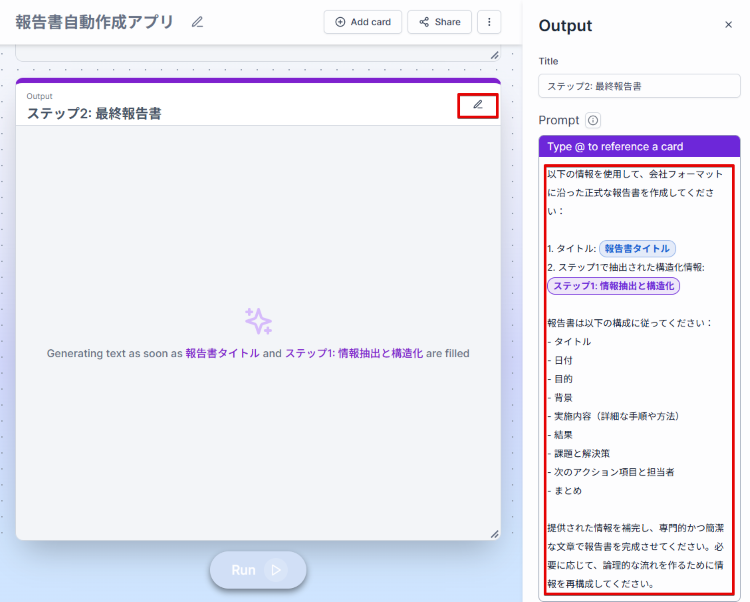Click the card heading ステップ2: 最終報告書
Screen dimensions: 750x602
point(94,114)
